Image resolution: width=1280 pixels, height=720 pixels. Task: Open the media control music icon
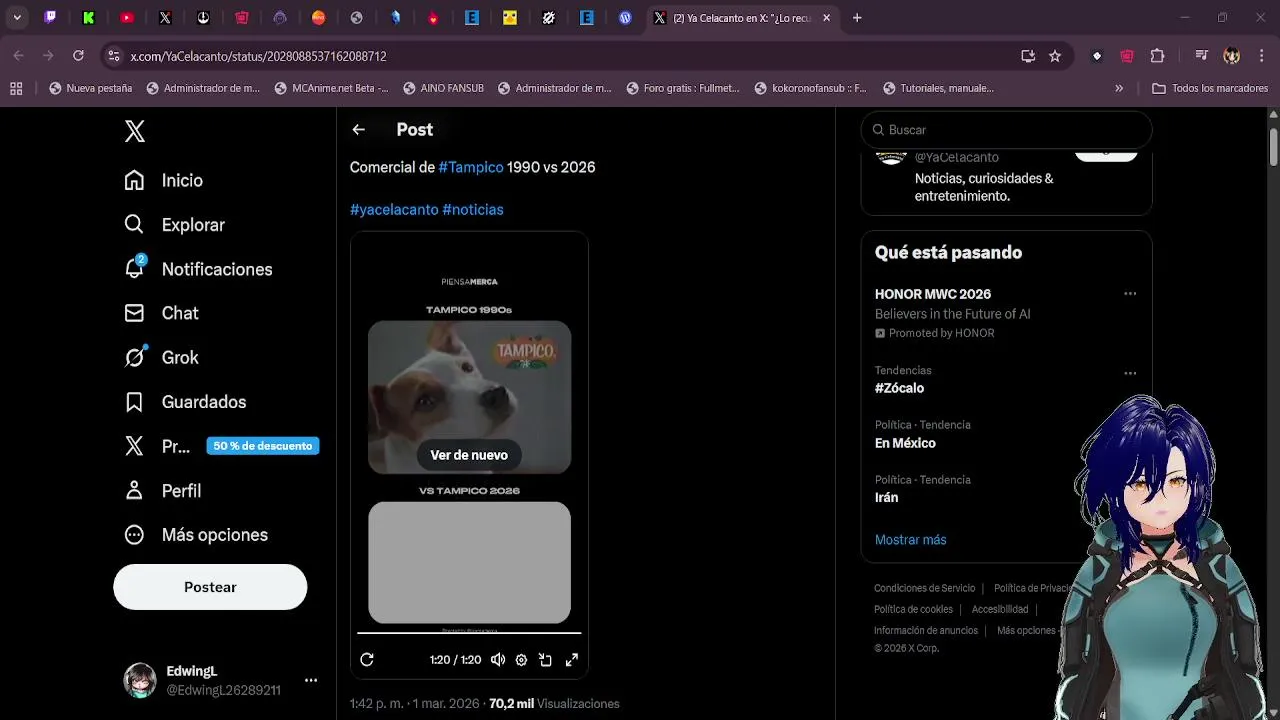pyautogui.click(x=1202, y=56)
